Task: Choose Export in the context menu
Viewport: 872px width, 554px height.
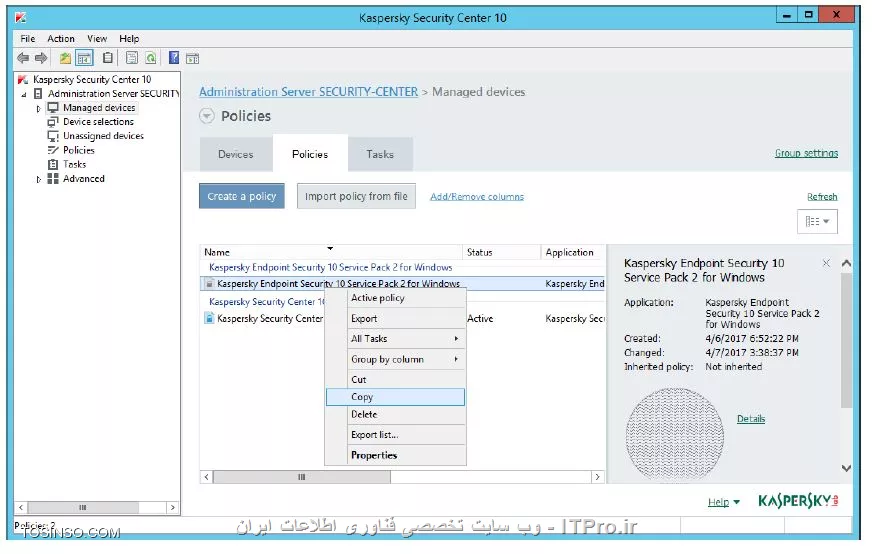Action: pos(395,319)
